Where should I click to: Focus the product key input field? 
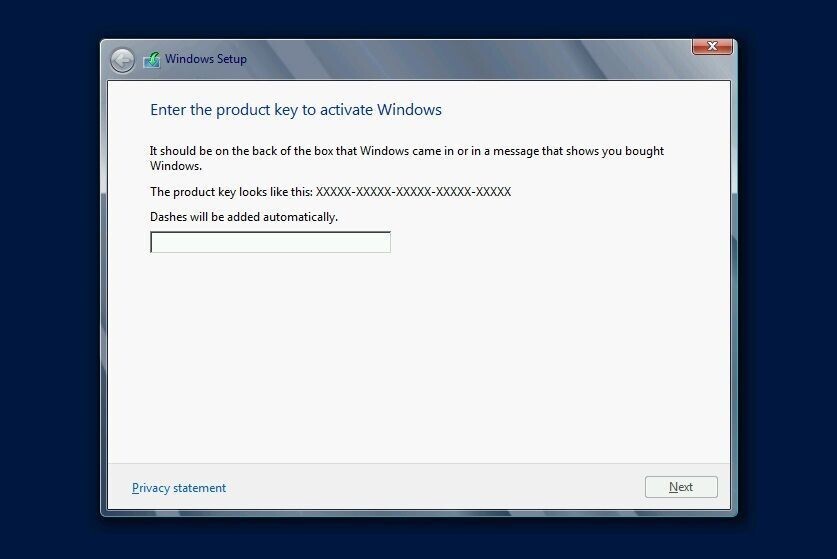(x=270, y=242)
